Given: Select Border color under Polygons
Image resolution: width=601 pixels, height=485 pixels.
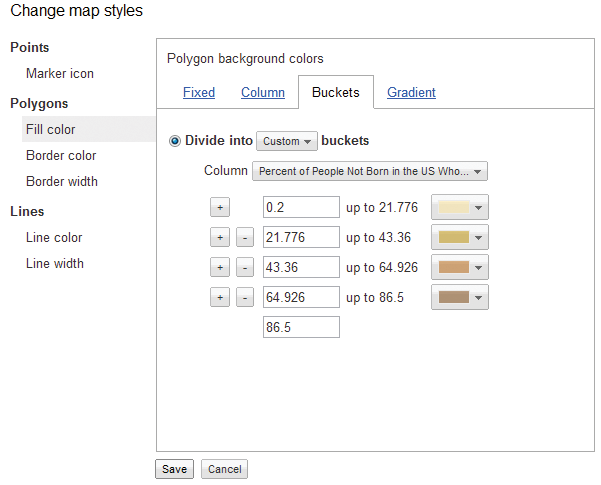Looking at the screenshot, I should click(x=60, y=156).
